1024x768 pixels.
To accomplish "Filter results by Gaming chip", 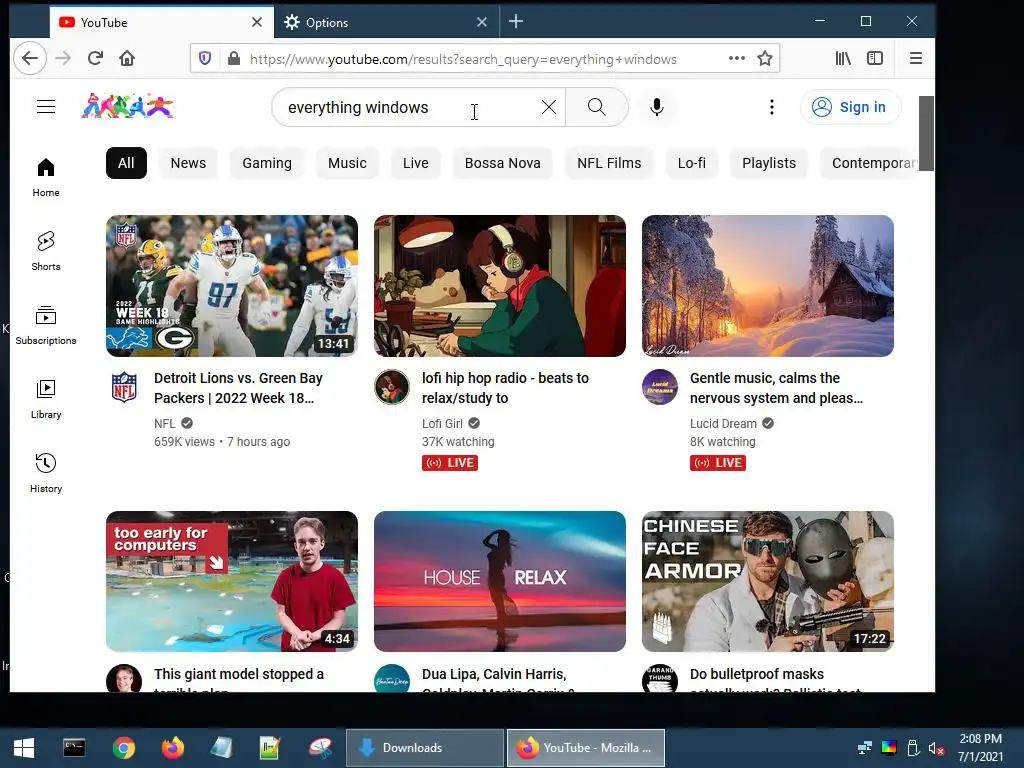I will tap(267, 163).
